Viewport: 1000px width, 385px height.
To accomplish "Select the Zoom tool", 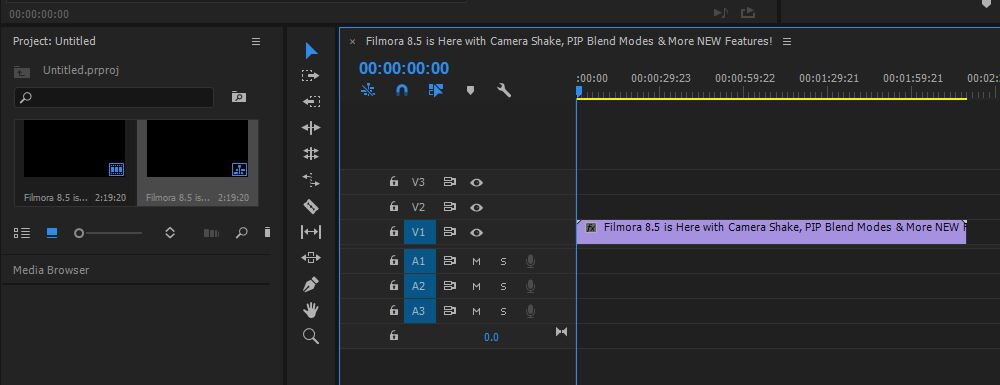I will 311,336.
